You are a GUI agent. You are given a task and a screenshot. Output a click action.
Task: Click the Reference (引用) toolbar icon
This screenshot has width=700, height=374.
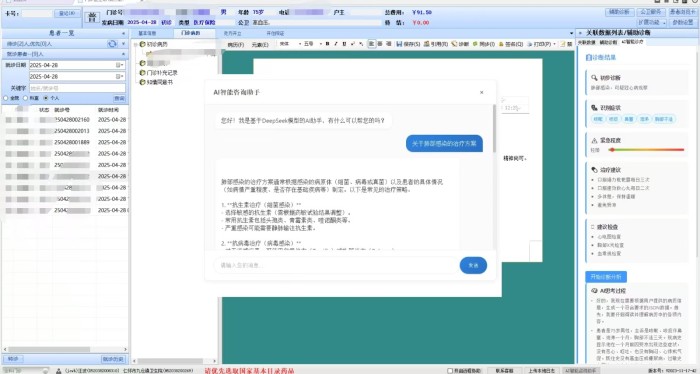click(x=427, y=44)
